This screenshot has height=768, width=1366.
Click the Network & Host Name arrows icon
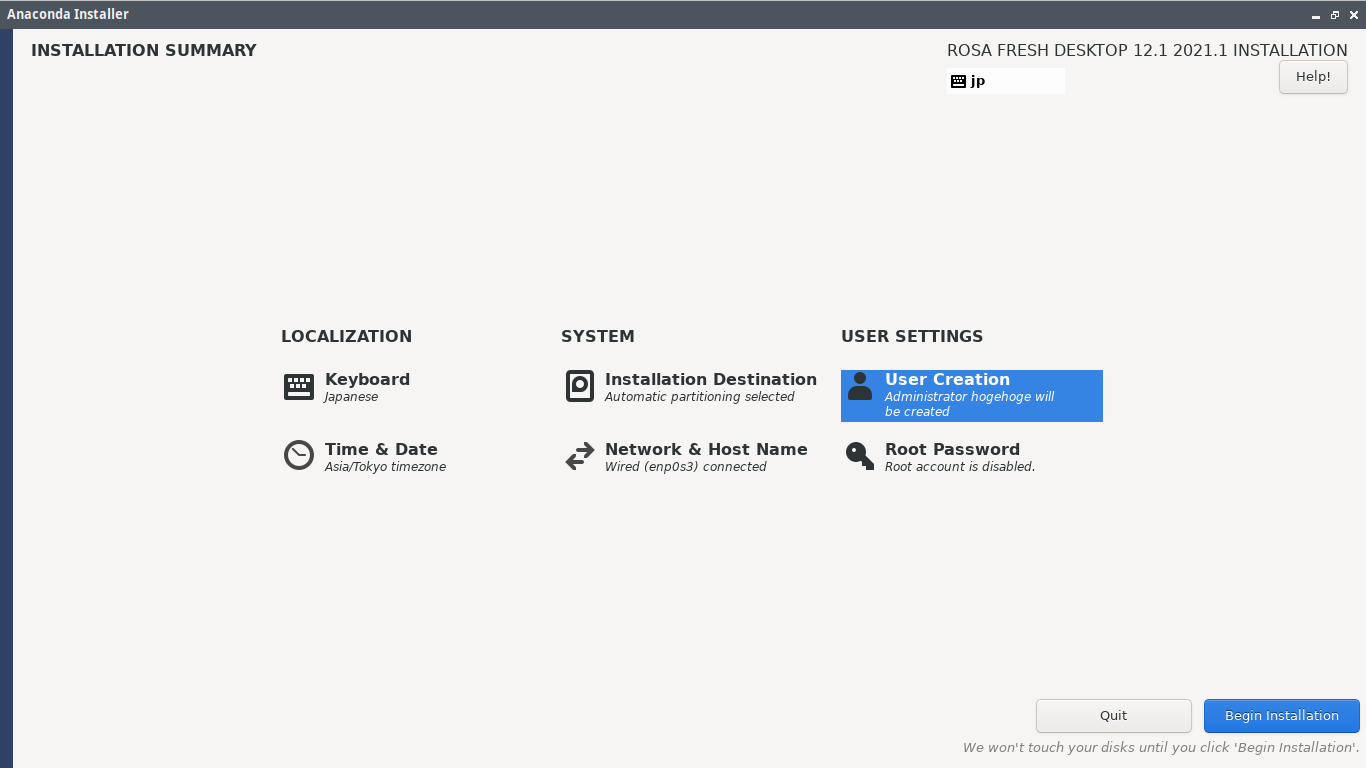(x=579, y=457)
